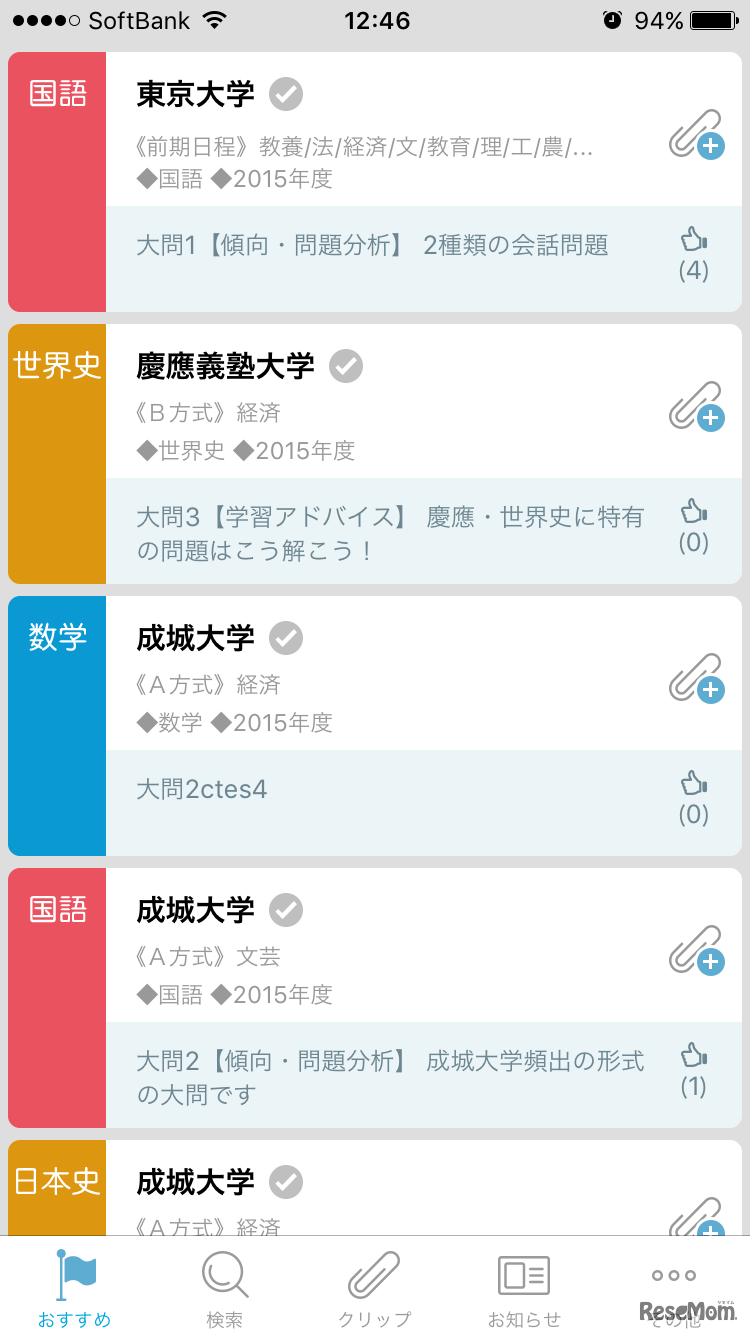Switch to the クリップ tab
750x1334 pixels.
coord(374,1288)
